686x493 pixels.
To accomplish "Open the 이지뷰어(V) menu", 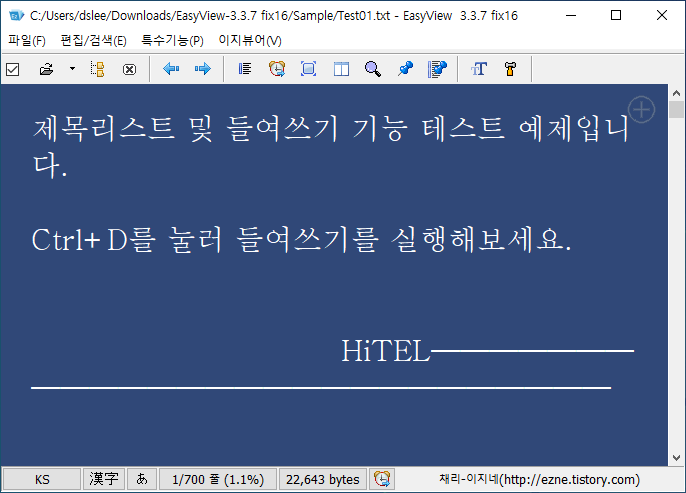I will (250, 41).
